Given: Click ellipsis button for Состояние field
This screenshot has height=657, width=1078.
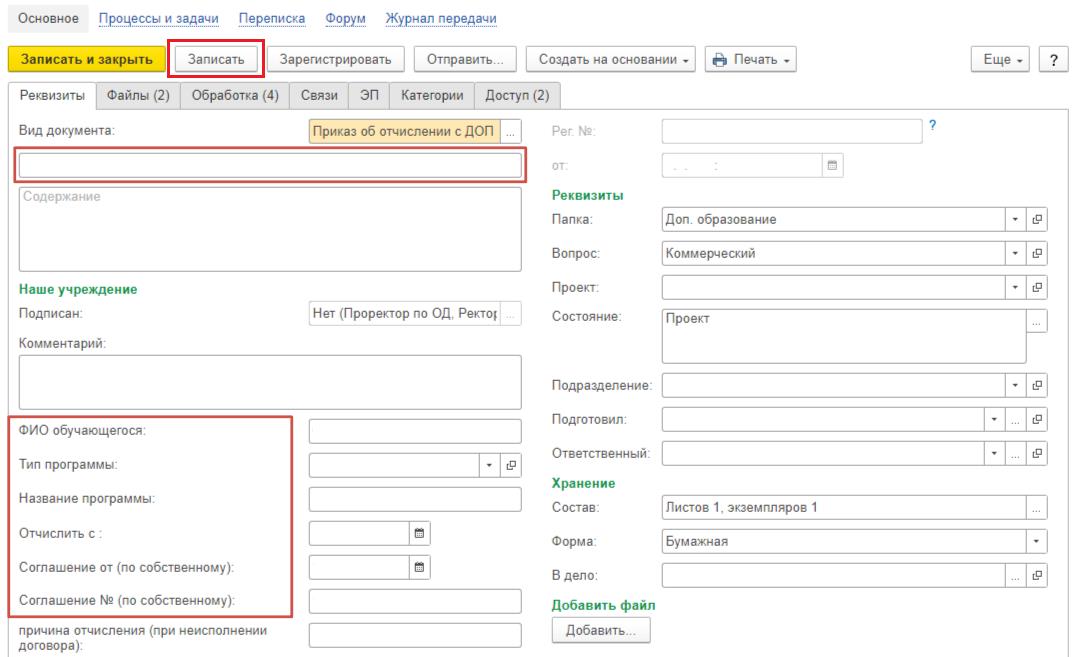Looking at the screenshot, I should [x=1037, y=321].
